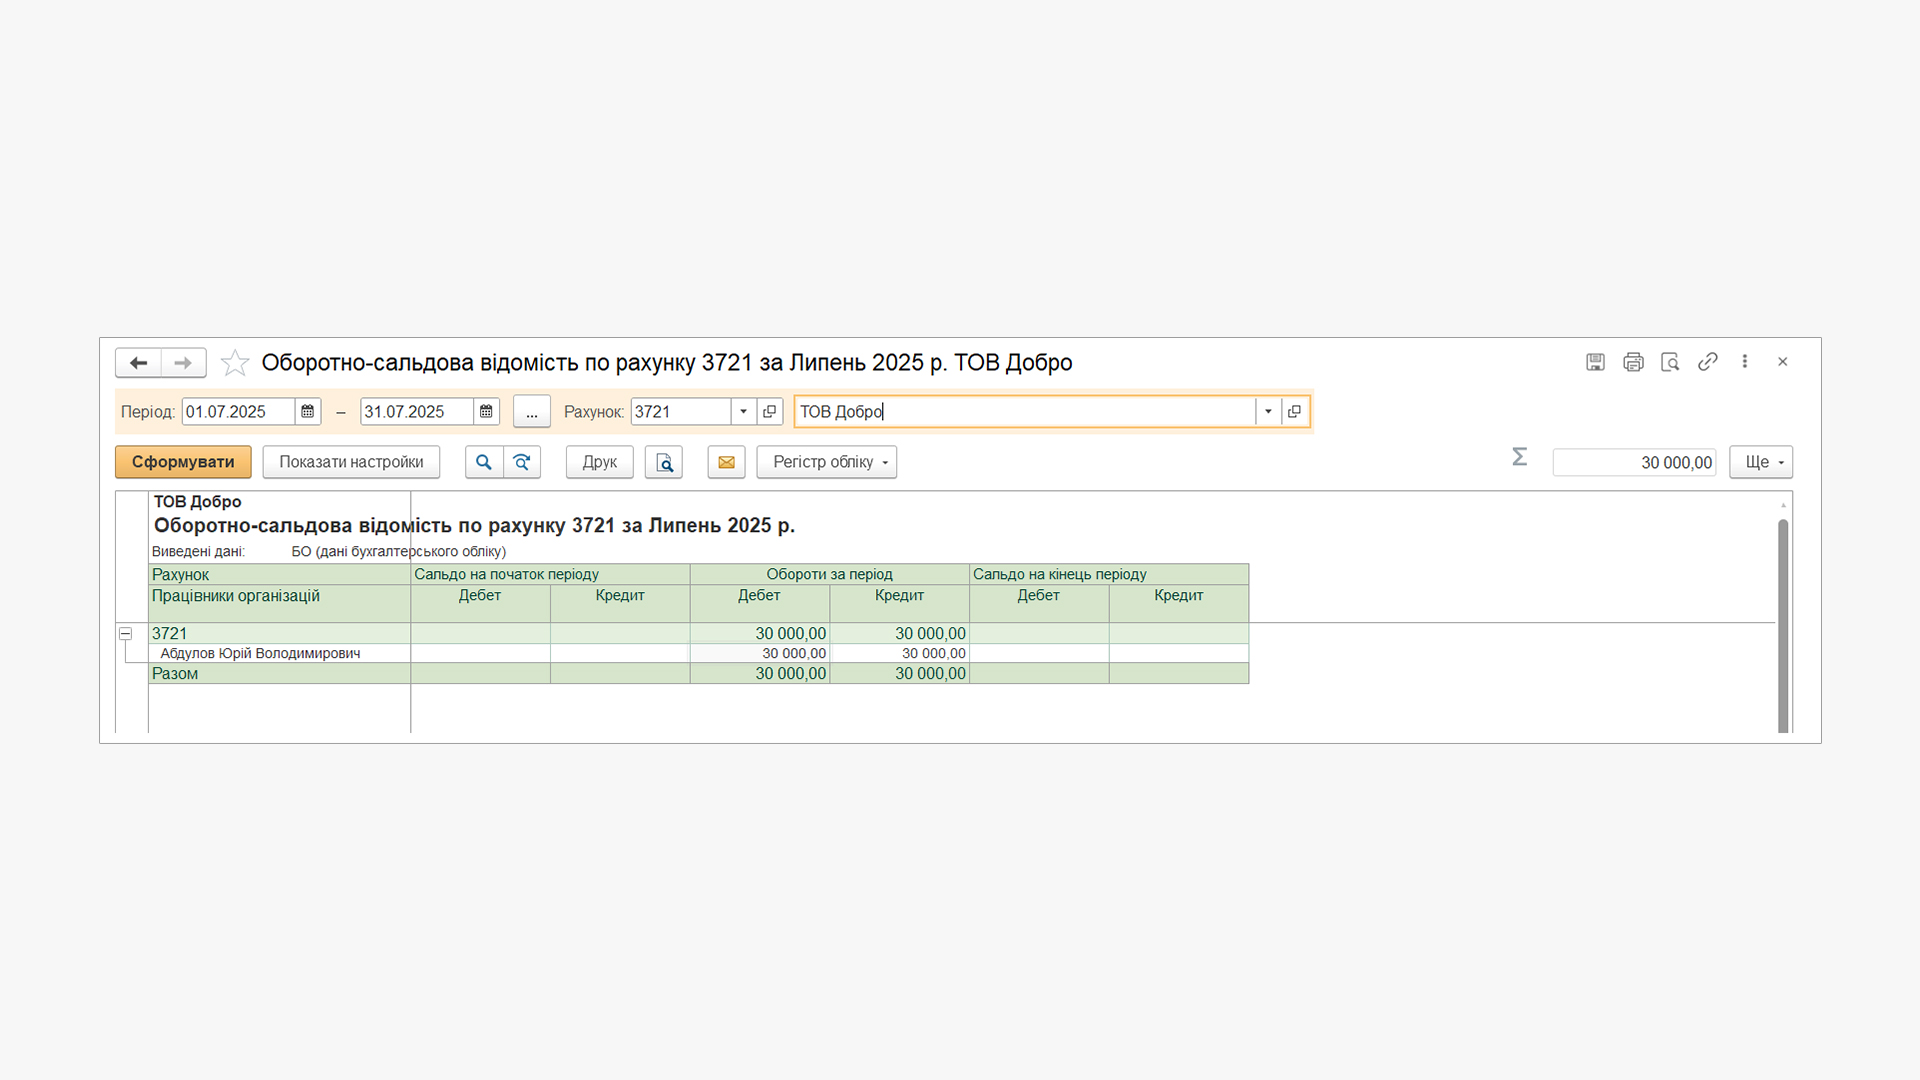Open the account 3721 dropdown list
The height and width of the screenshot is (1080, 1920).
743,412
